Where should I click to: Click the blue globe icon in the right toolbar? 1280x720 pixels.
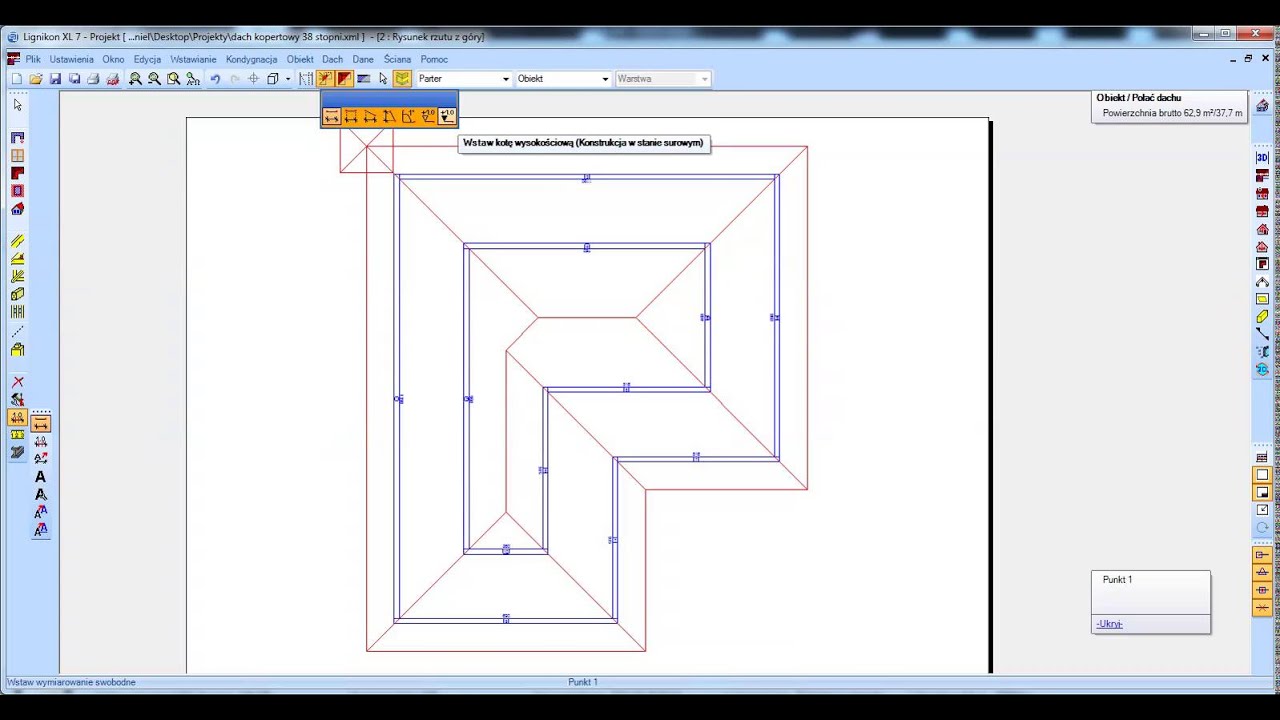tap(1262, 369)
